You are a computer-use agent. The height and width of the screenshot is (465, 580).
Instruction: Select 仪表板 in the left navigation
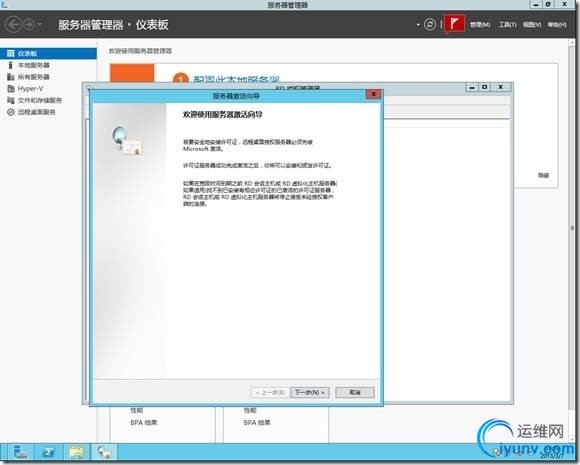pos(48,54)
